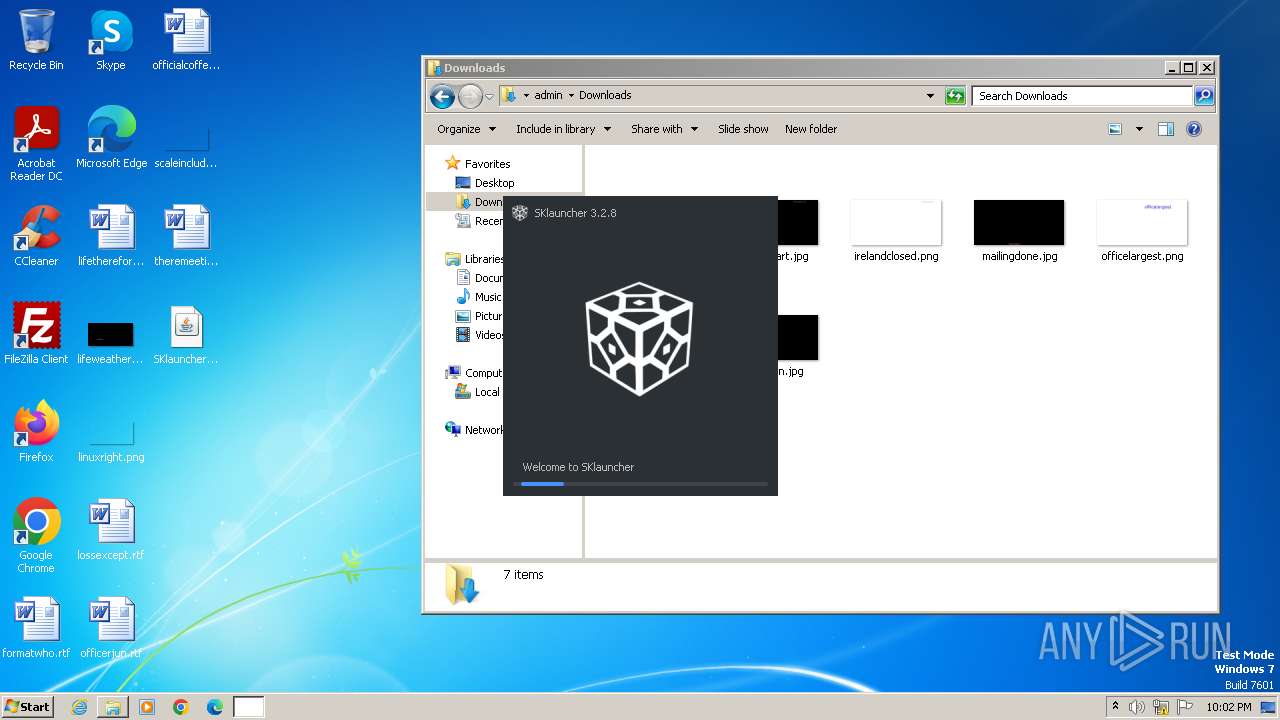Open Explorer help button
The image size is (1280, 720).
1193,129
